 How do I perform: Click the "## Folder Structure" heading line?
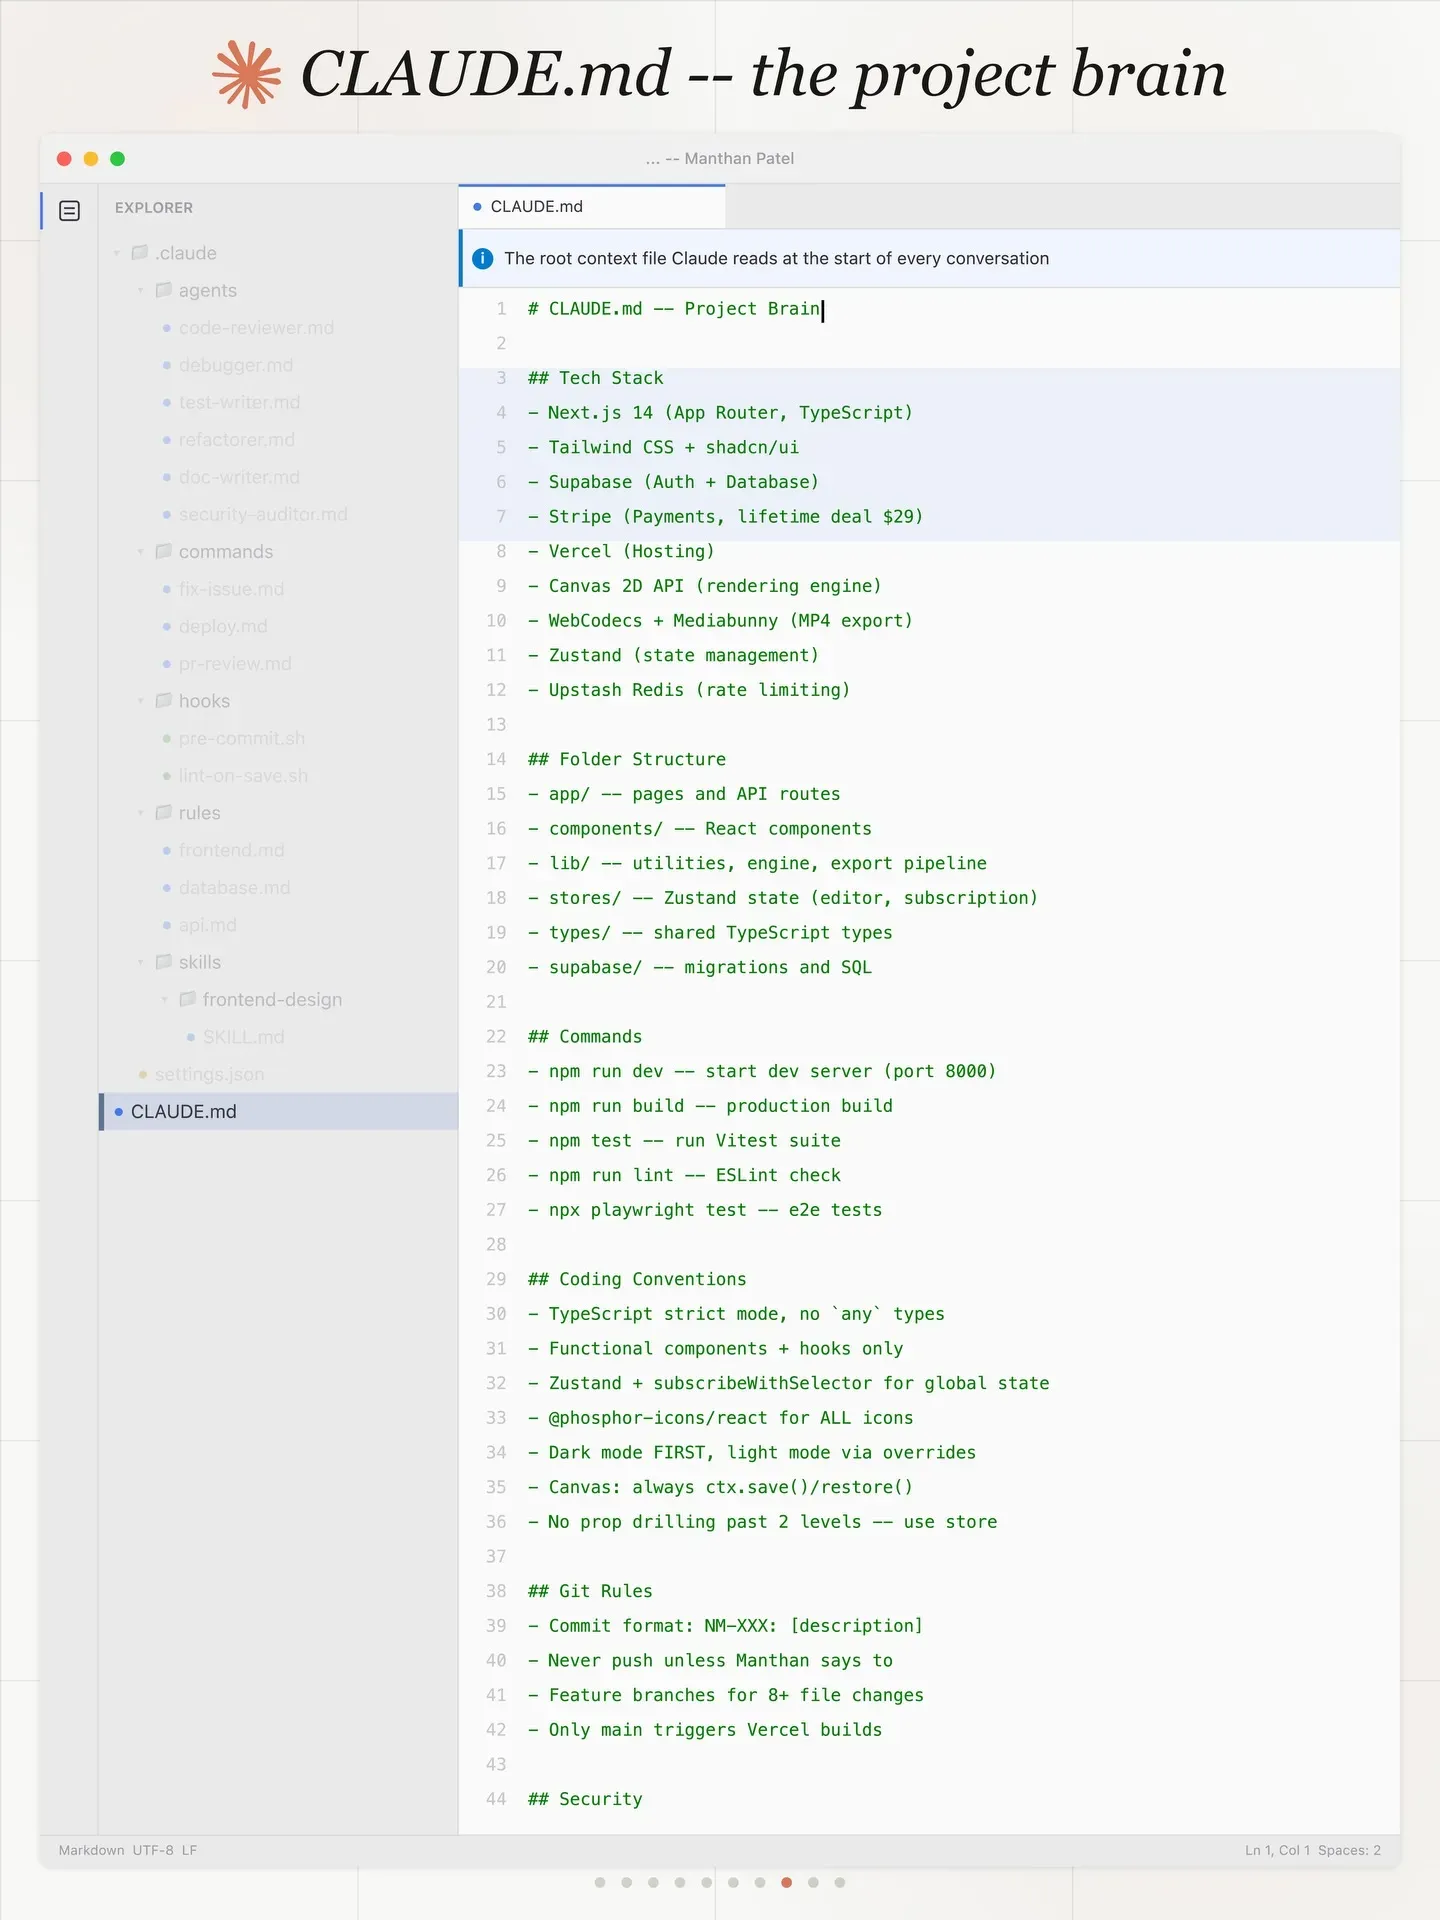[627, 759]
